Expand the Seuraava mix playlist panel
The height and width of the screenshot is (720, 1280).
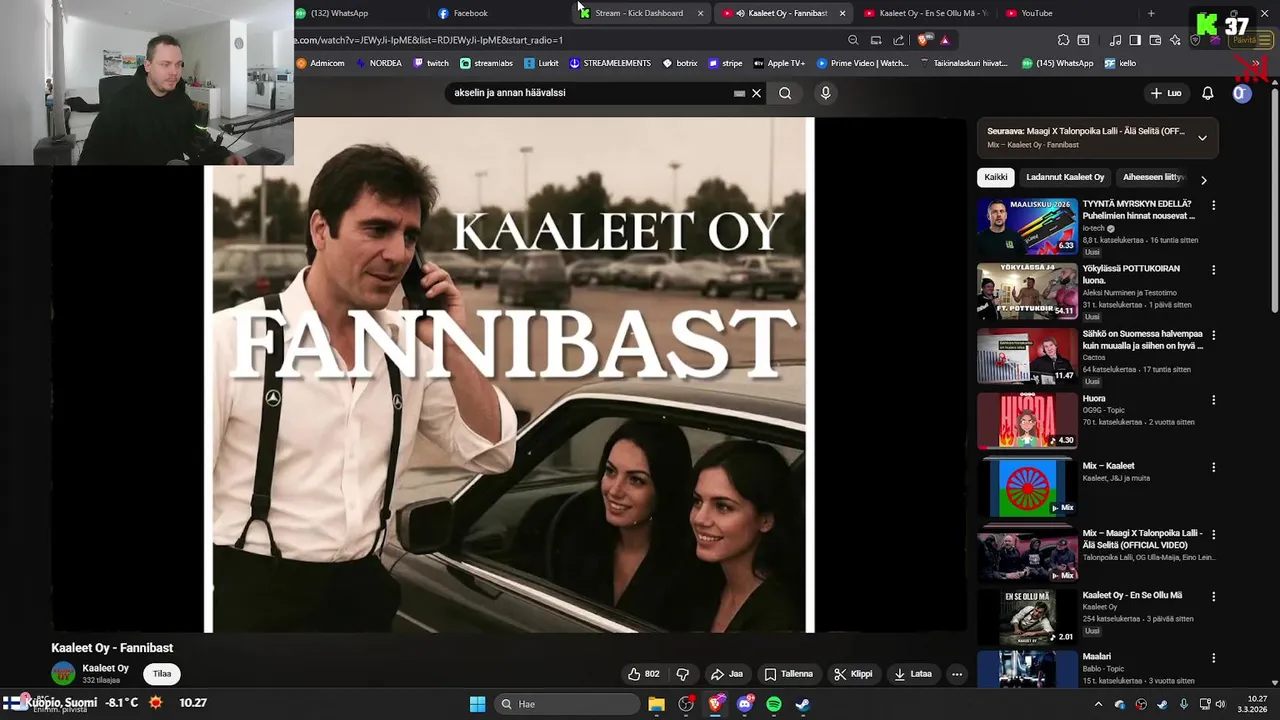point(1202,138)
